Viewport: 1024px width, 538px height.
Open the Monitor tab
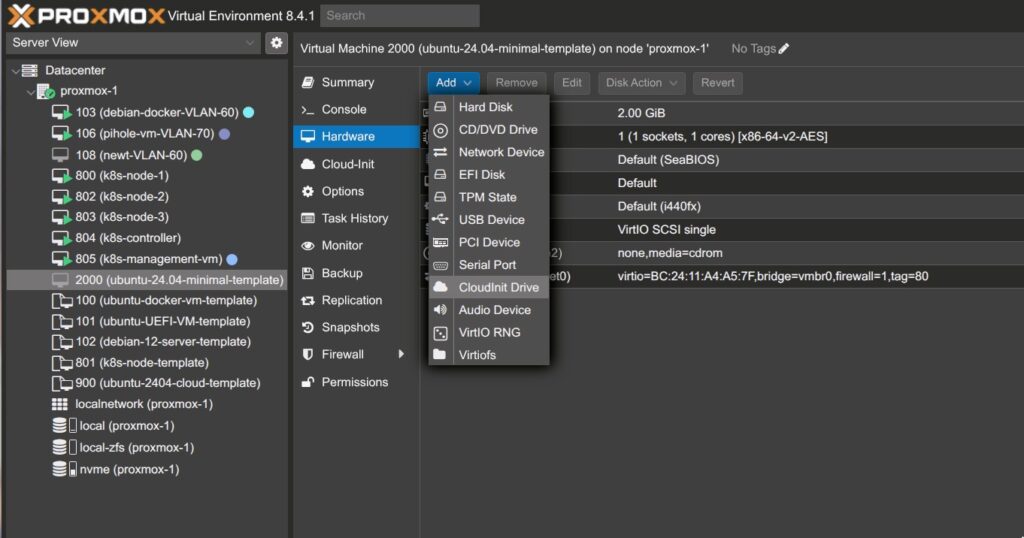[x=356, y=245]
